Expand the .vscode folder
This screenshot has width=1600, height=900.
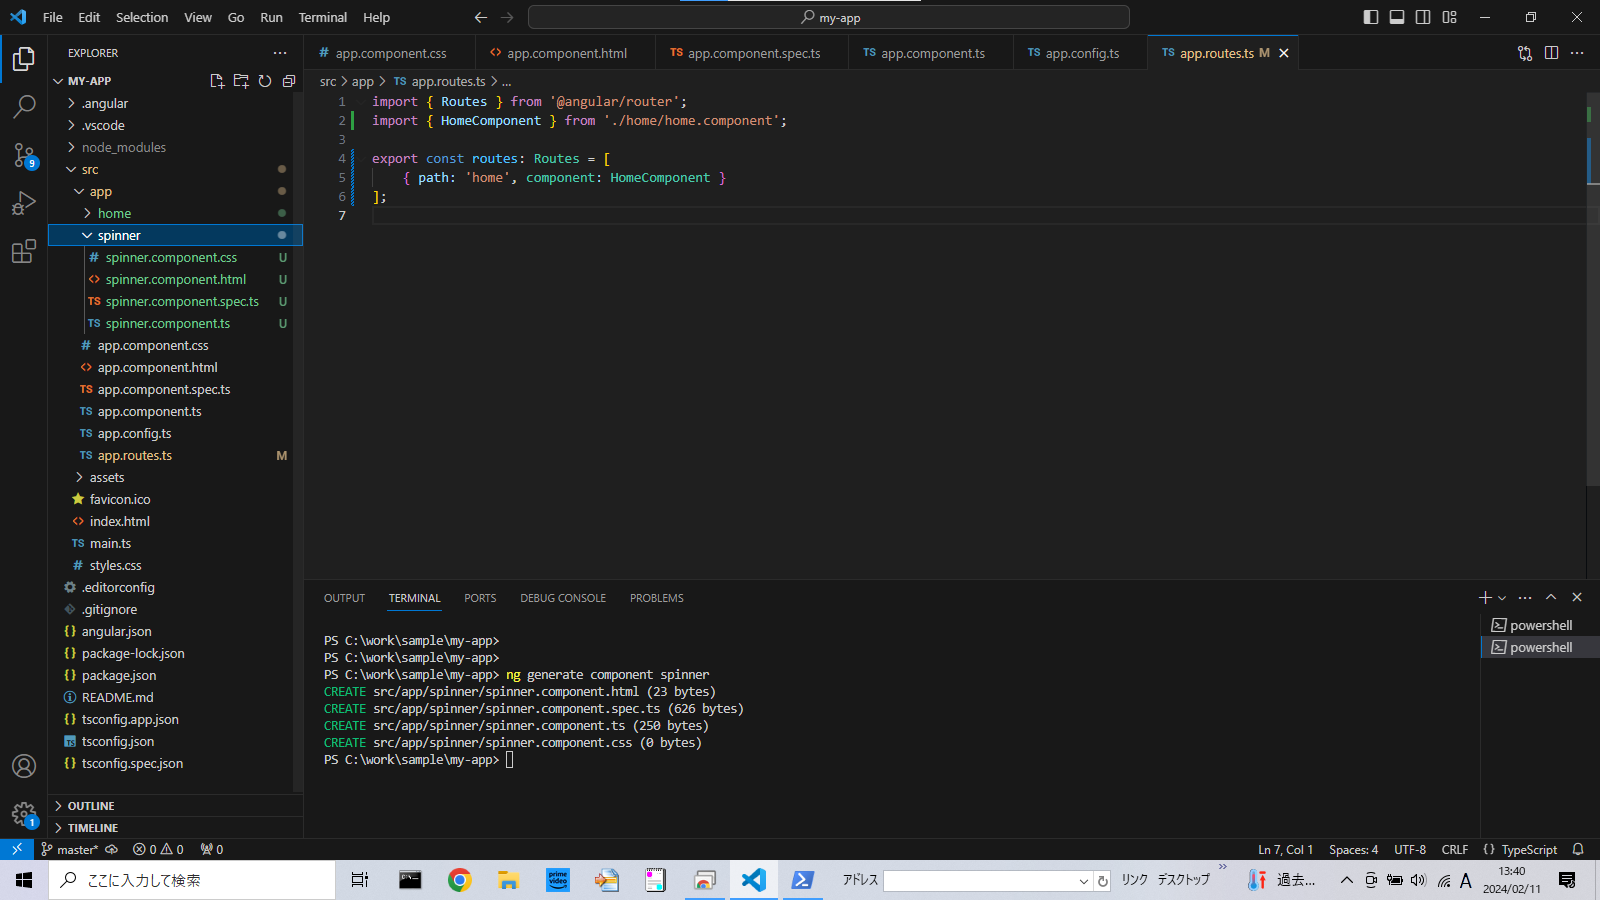(175, 125)
